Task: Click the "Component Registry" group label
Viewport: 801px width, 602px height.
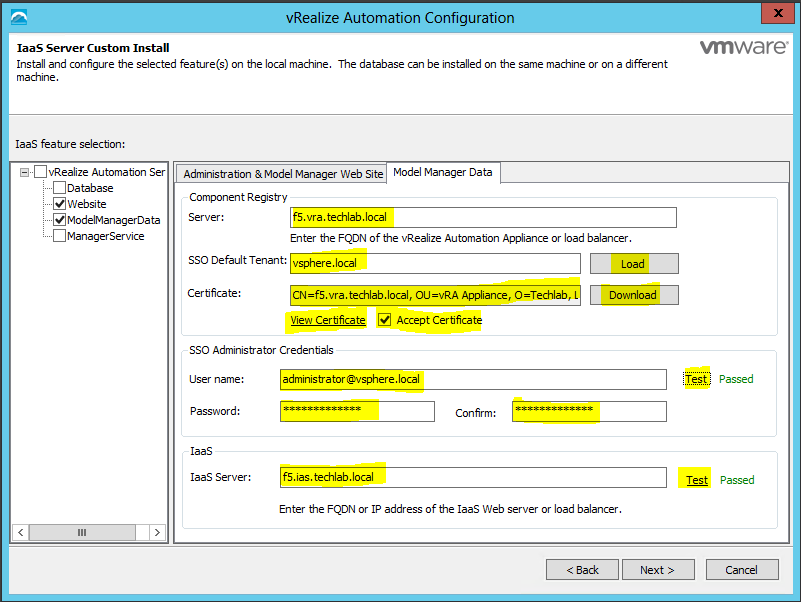Action: tap(238, 197)
